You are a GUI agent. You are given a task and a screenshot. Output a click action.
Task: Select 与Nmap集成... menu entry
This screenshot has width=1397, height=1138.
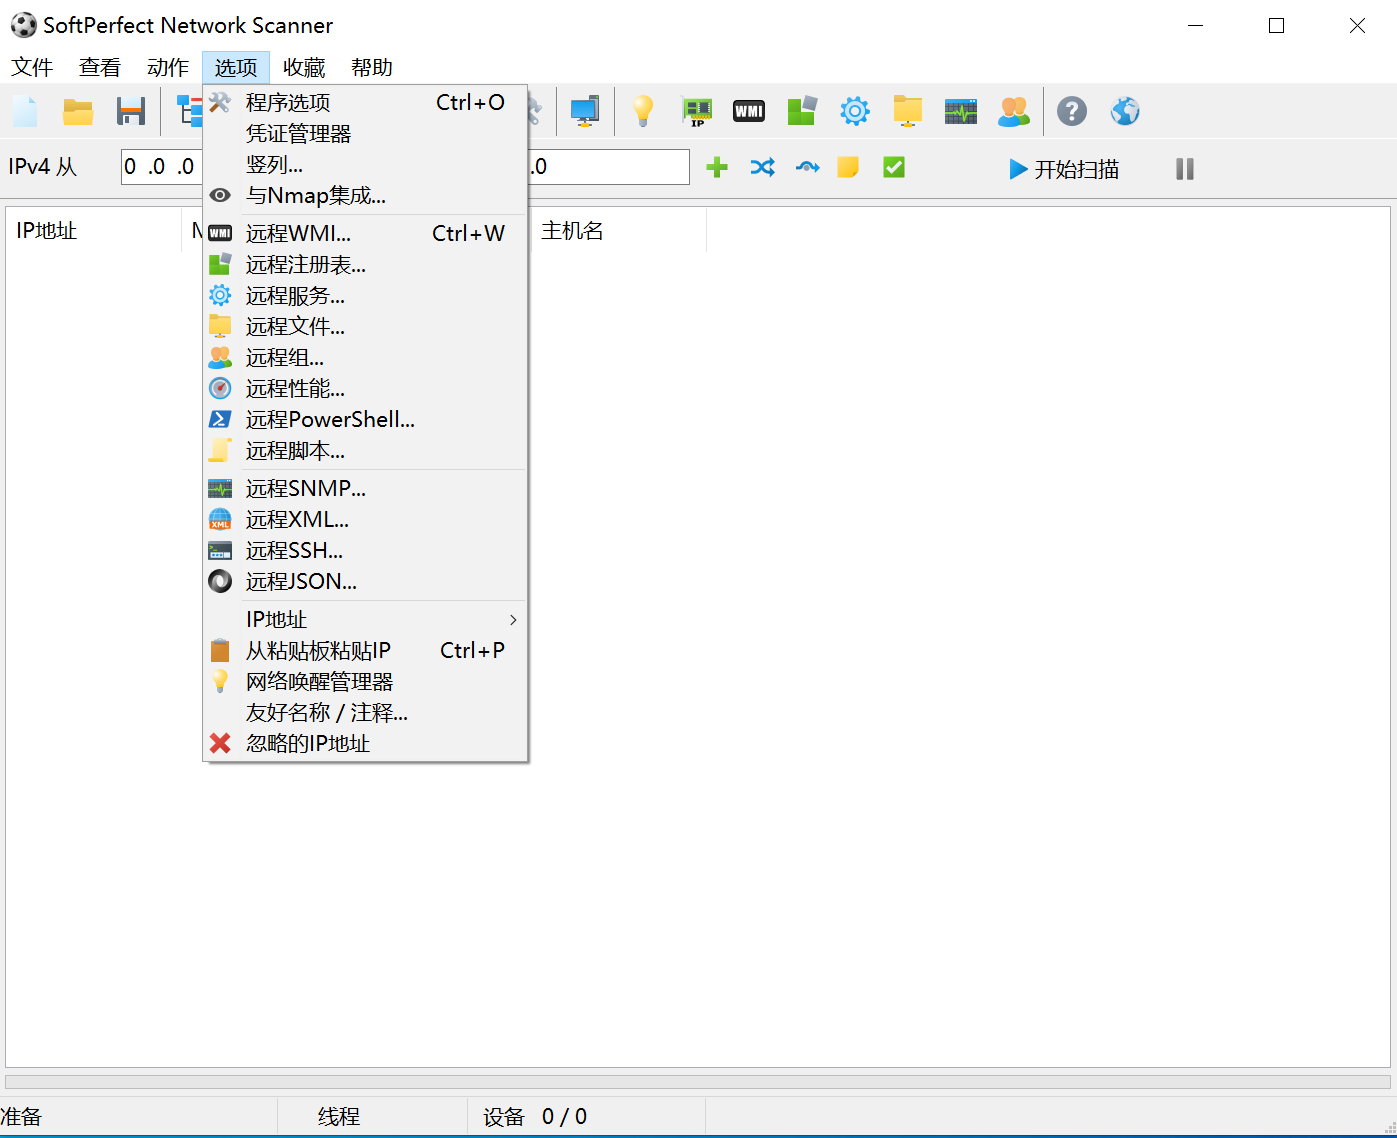pos(365,195)
